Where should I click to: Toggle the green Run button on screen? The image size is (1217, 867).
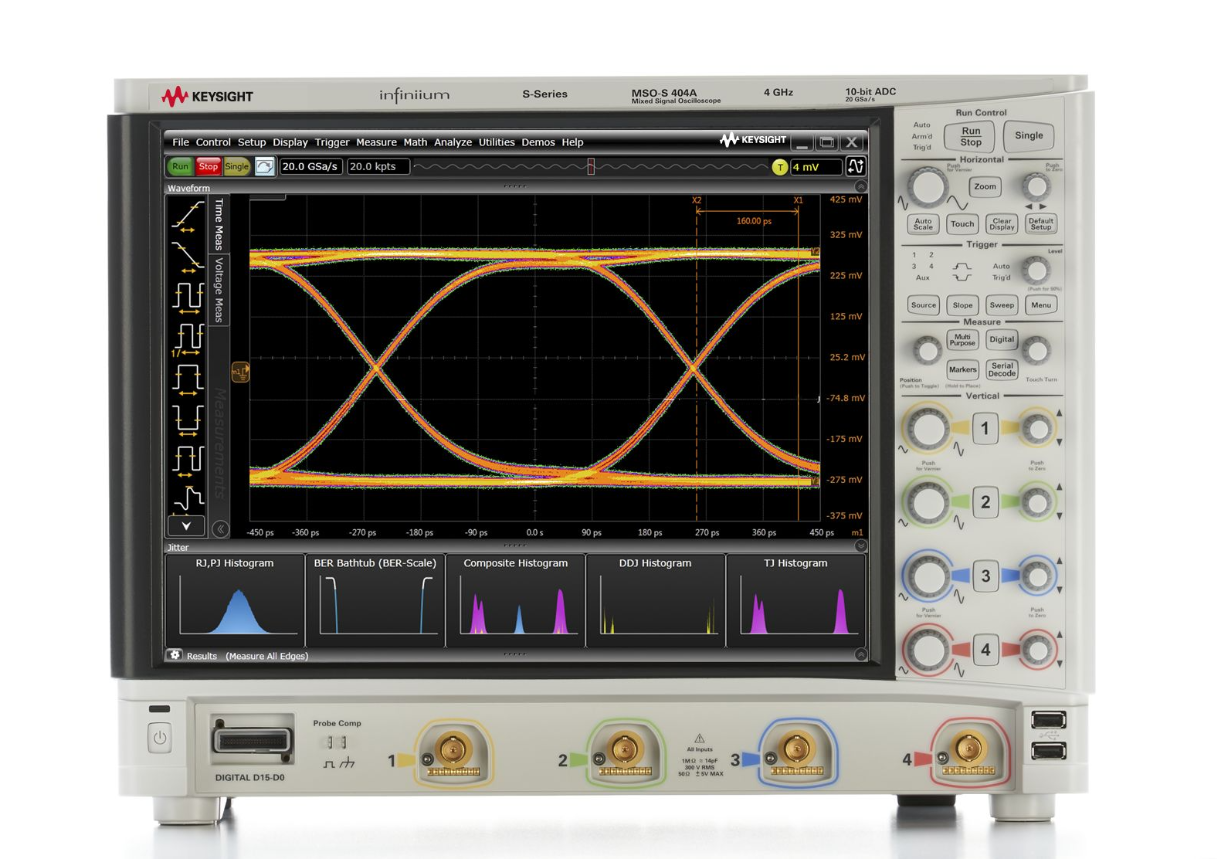pyautogui.click(x=180, y=167)
